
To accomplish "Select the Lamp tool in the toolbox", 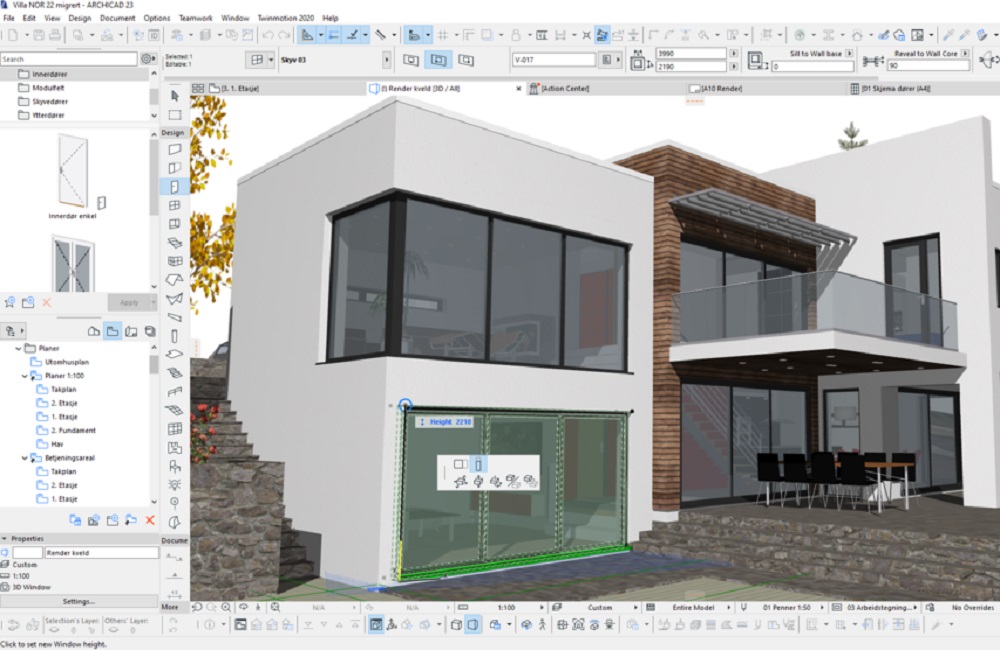I will pyautogui.click(x=175, y=485).
